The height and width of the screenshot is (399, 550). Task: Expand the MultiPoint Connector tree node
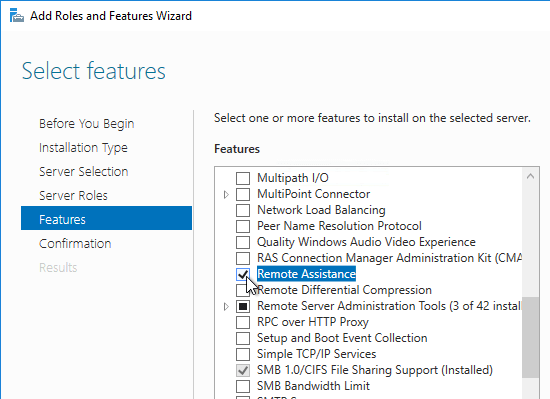click(226, 194)
